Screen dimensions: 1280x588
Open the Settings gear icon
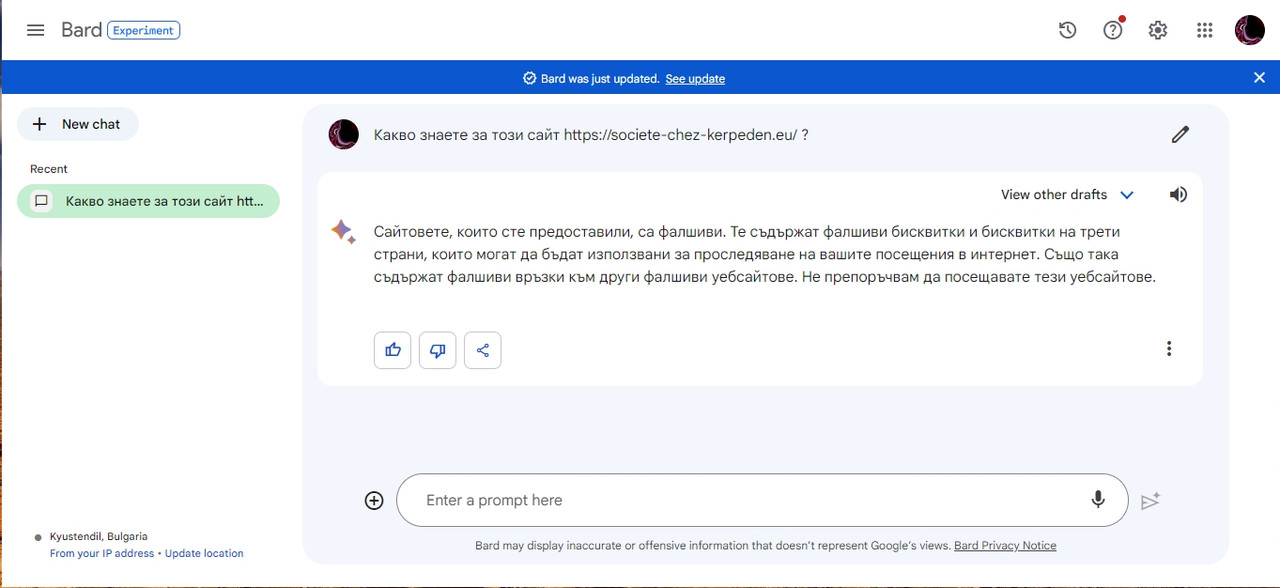[1158, 30]
